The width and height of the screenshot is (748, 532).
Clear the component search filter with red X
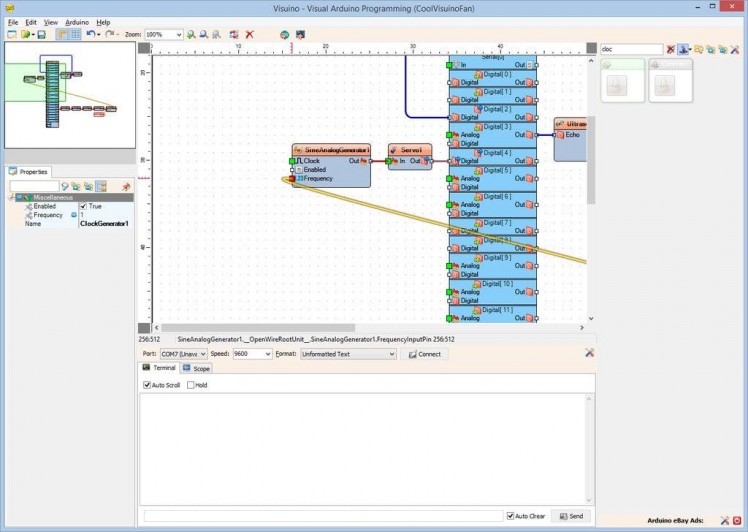[x=671, y=48]
